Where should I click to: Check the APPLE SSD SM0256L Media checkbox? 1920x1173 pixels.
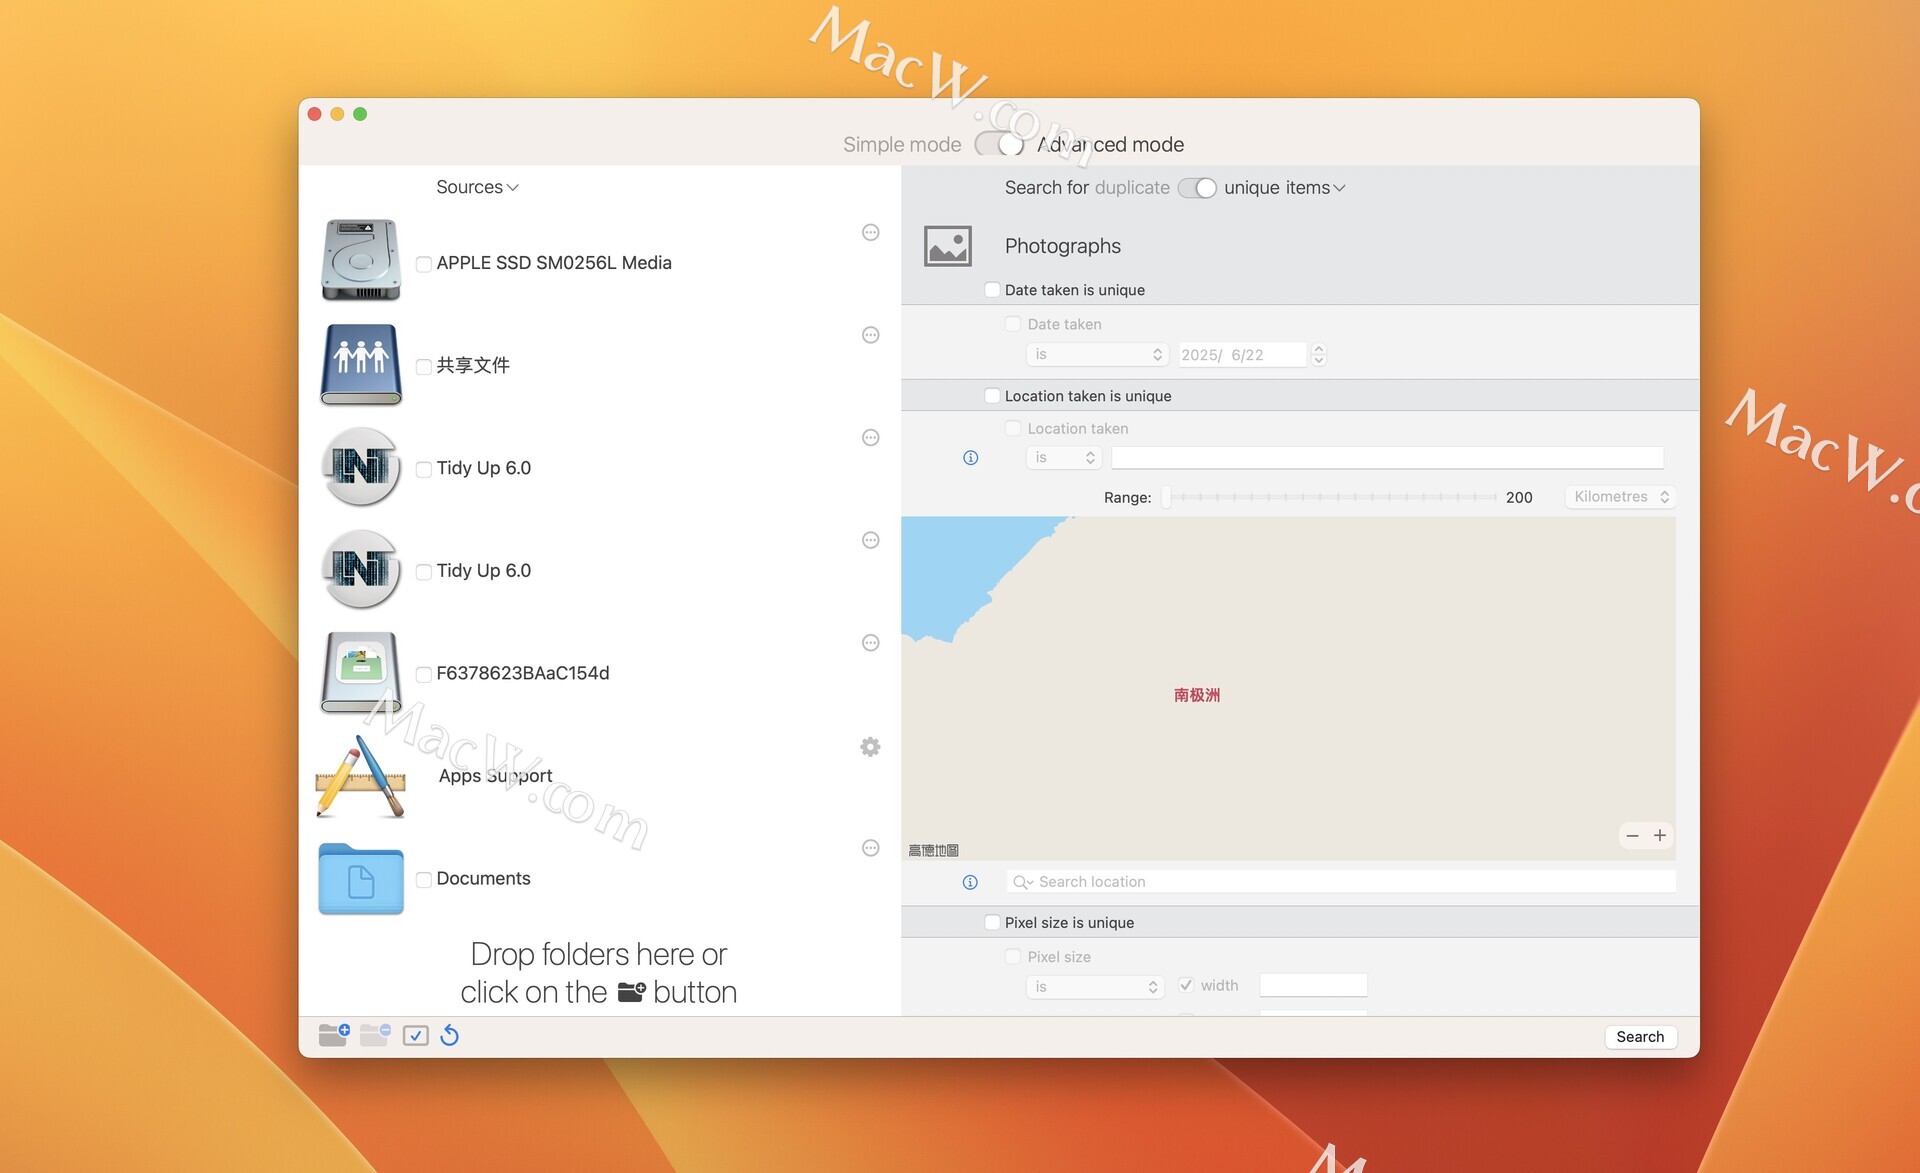pyautogui.click(x=424, y=264)
